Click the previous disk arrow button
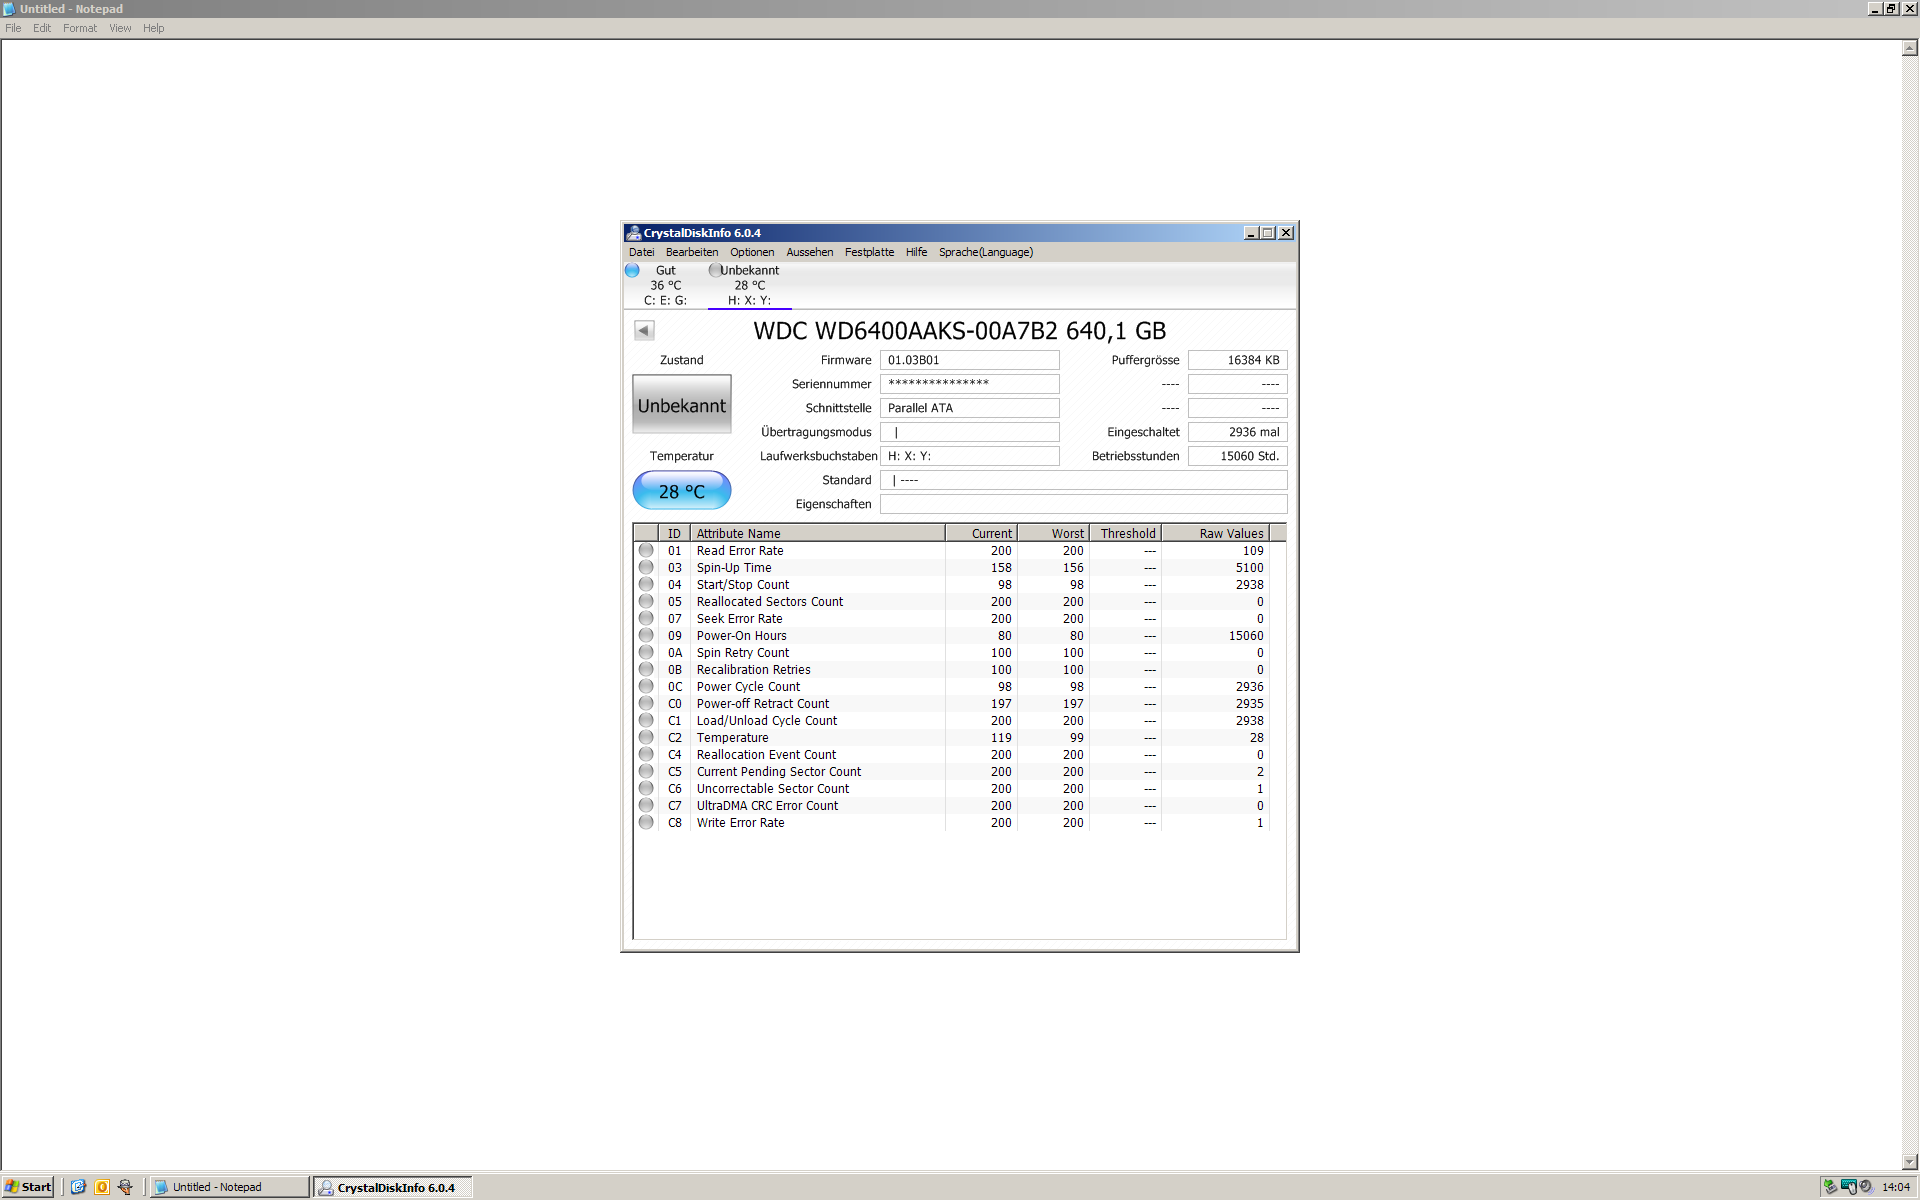 click(x=644, y=330)
